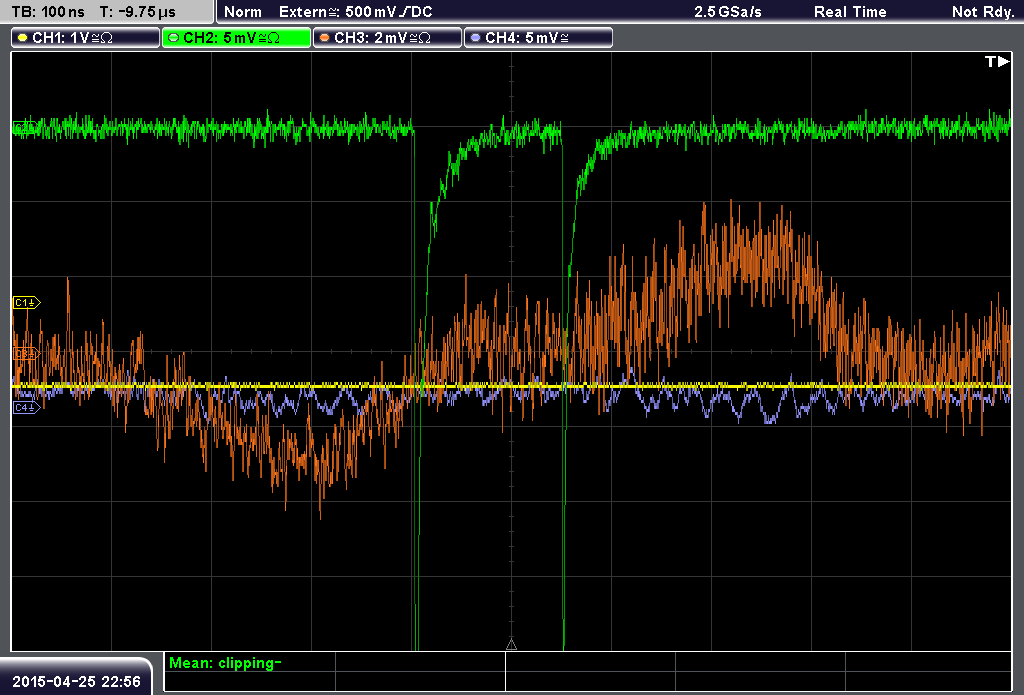Click the Not Rdy. status indicator
Image resolution: width=1024 pixels, height=695 pixels.
pos(983,12)
